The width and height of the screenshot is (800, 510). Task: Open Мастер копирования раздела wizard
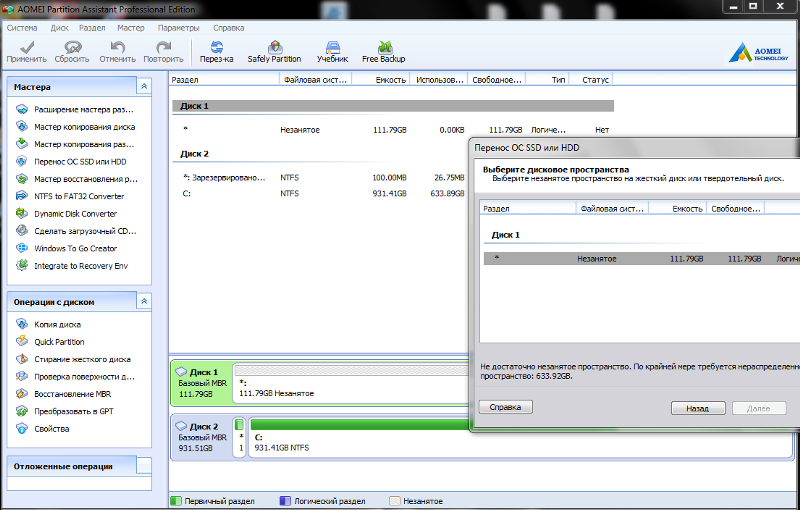coord(76,144)
